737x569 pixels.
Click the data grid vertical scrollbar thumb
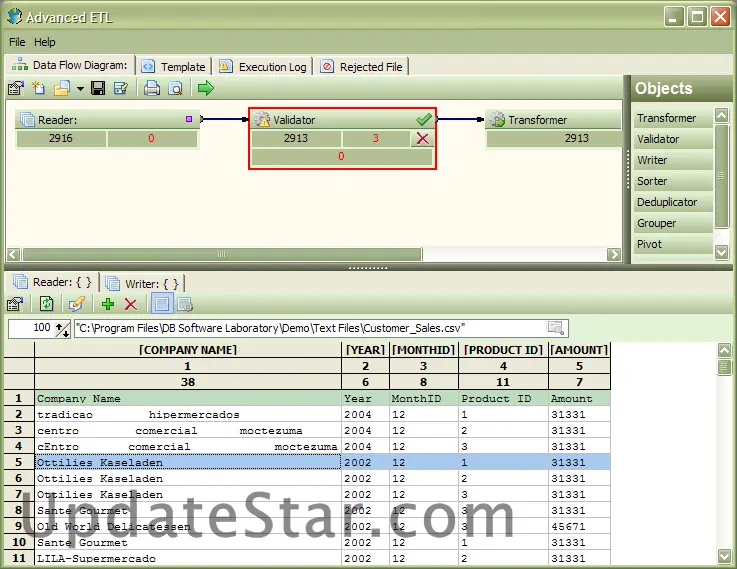[x=724, y=367]
